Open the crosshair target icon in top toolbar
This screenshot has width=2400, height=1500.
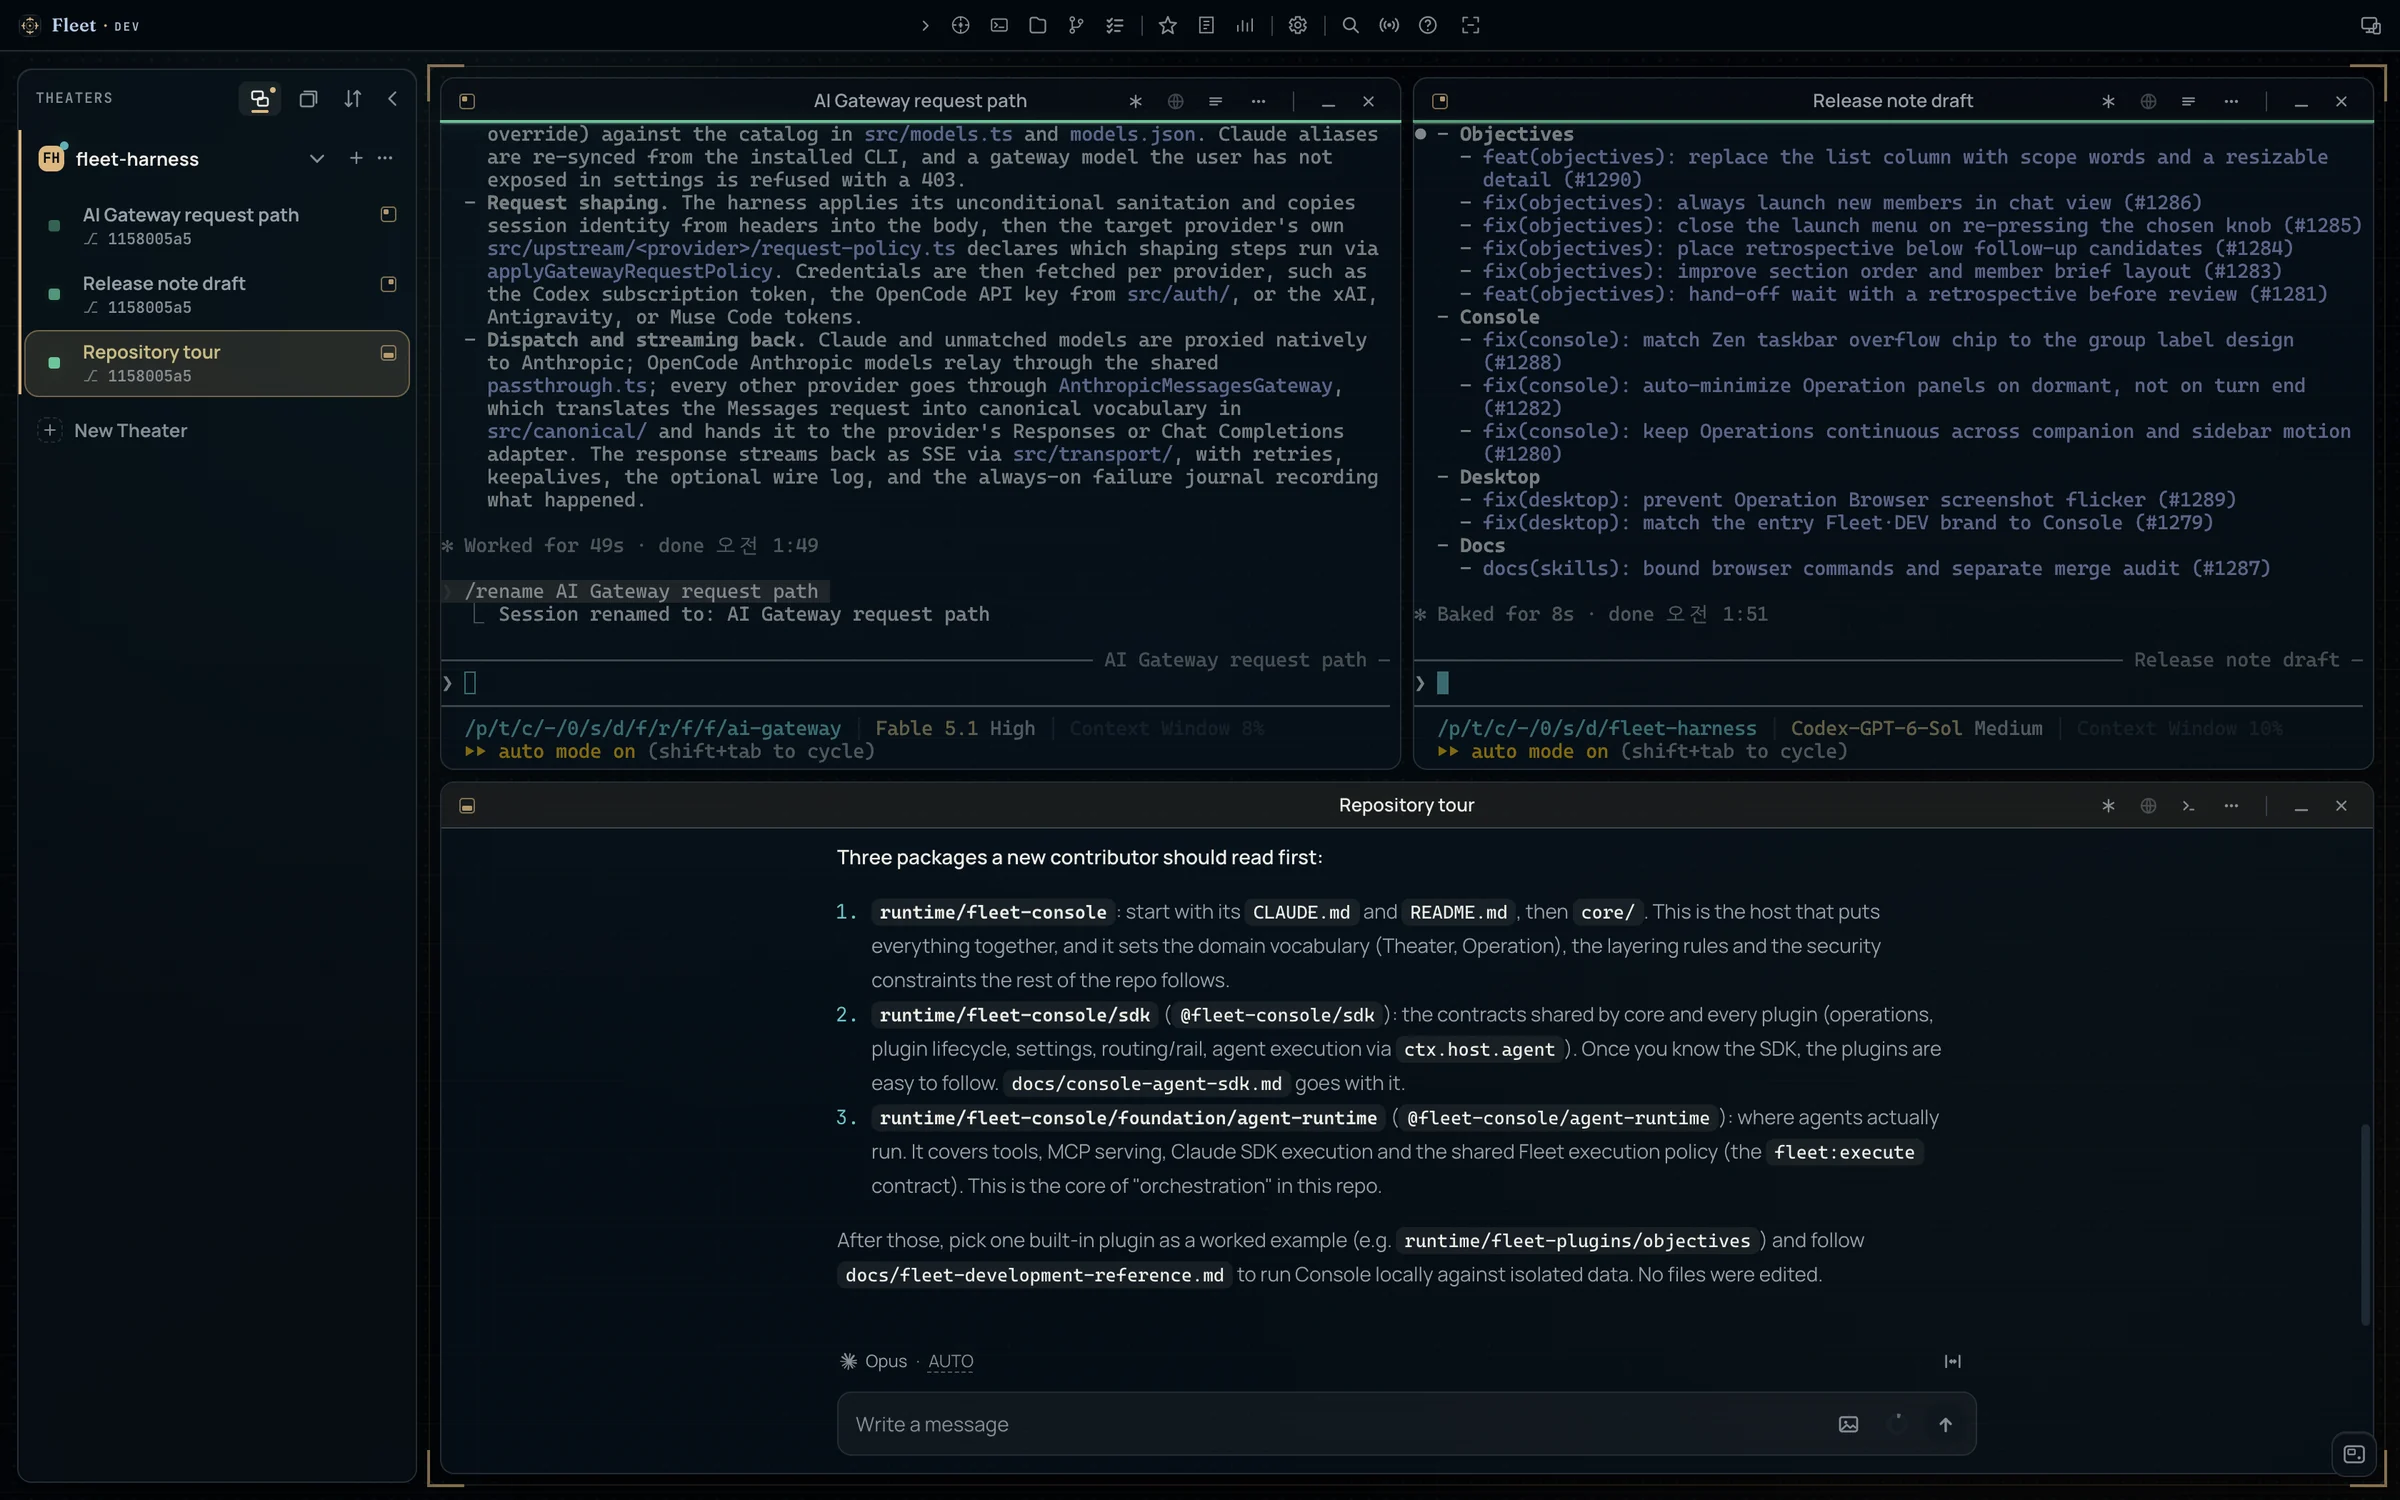tap(960, 26)
